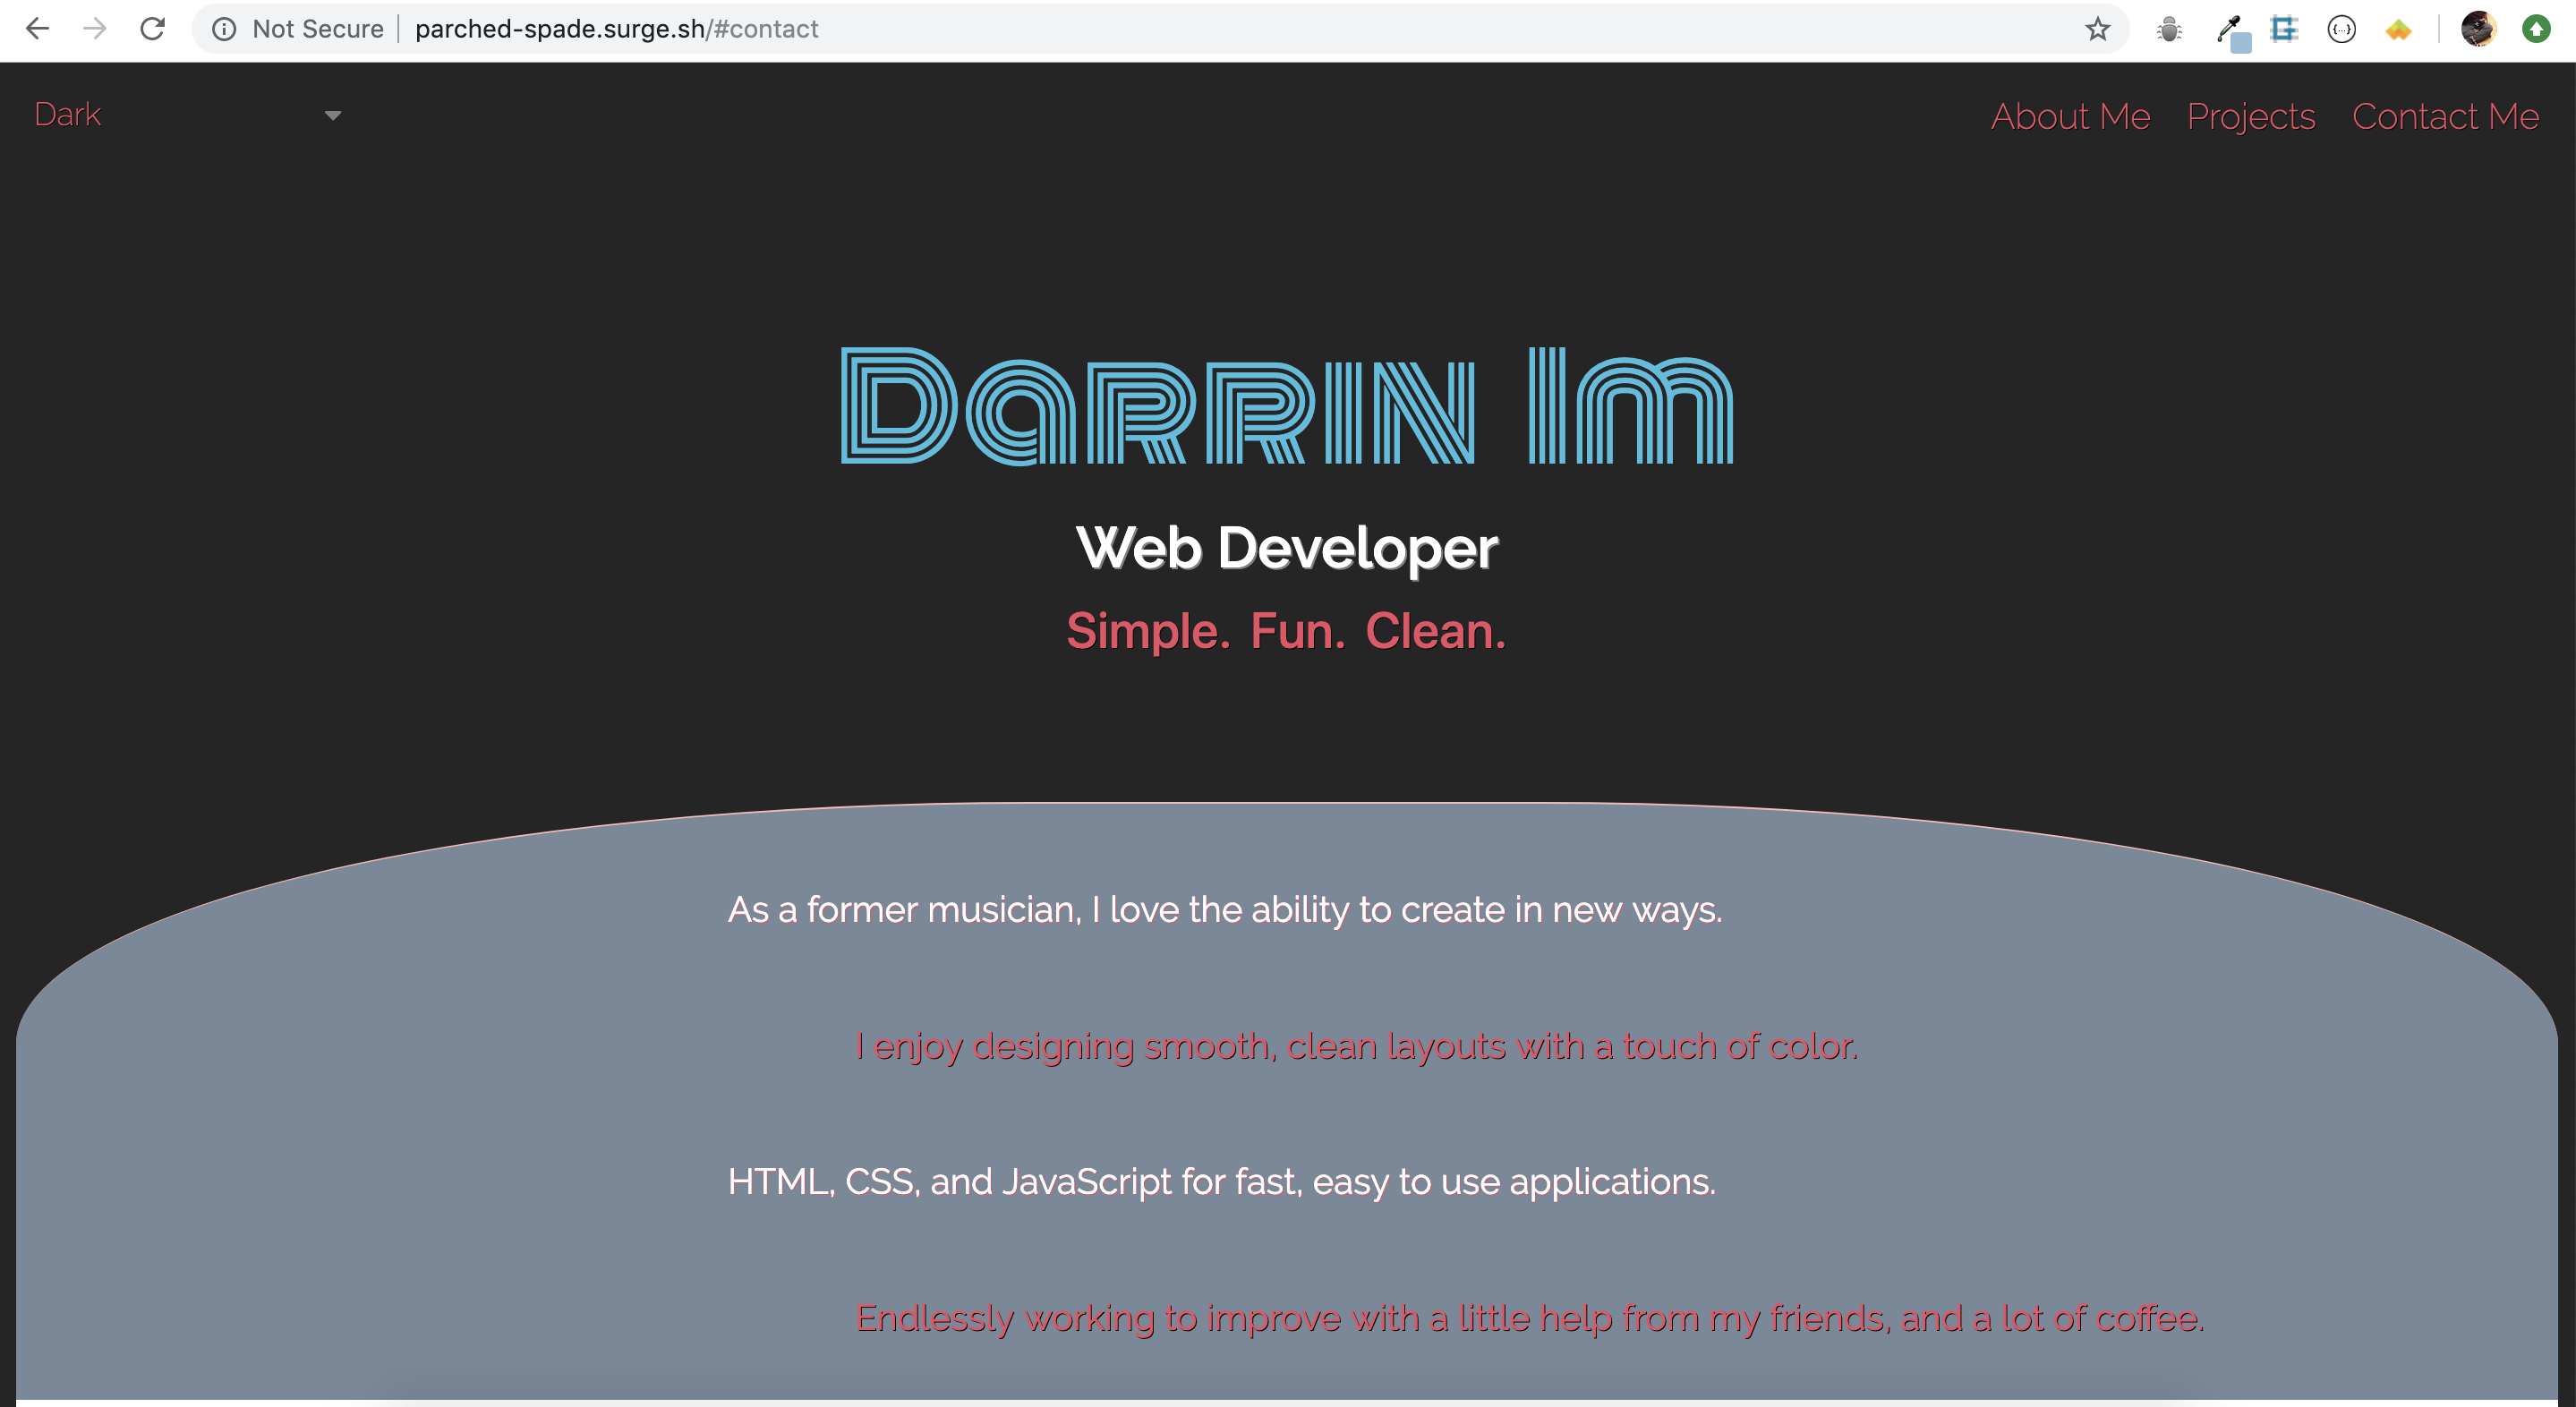Open the orange diamond extension icon

tap(2398, 29)
